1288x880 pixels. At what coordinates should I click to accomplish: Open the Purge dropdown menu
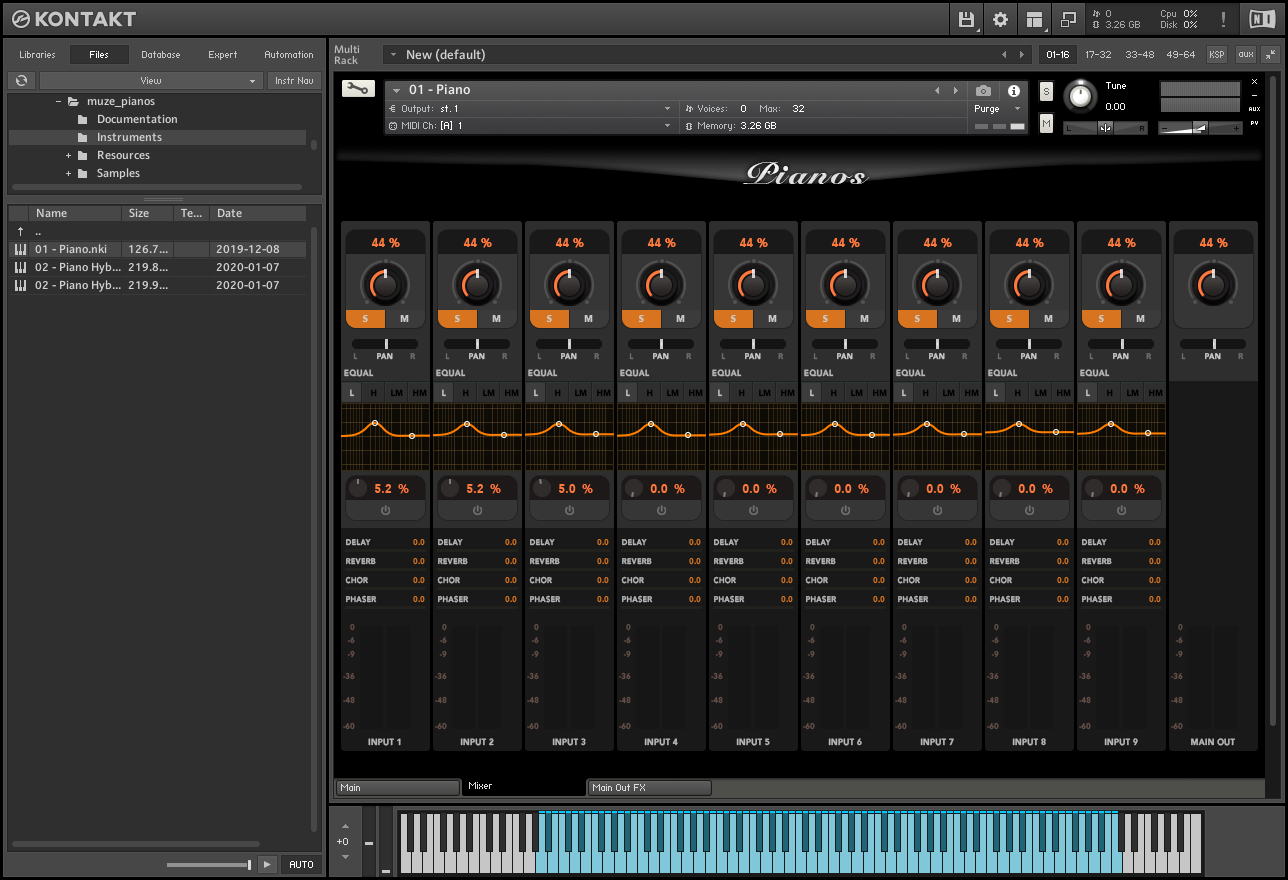tap(998, 109)
